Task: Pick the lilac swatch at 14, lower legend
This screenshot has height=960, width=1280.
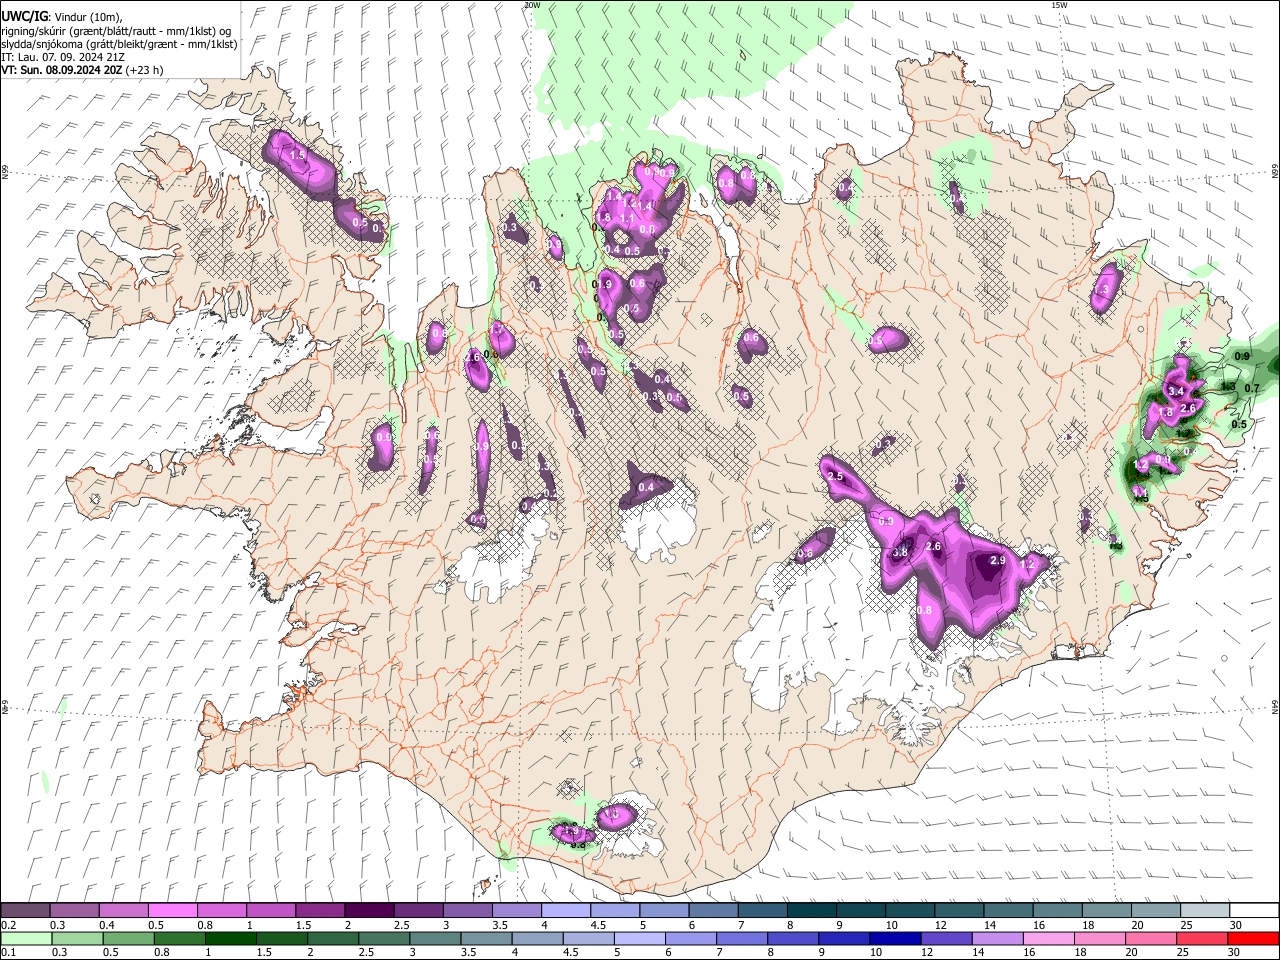Action: click(996, 938)
